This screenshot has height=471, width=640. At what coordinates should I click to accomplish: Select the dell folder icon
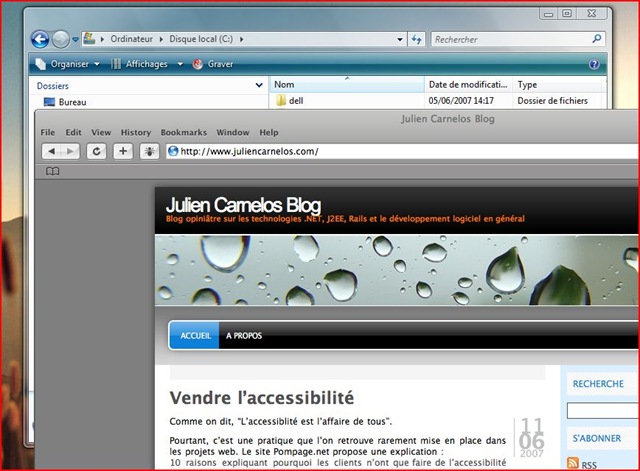click(281, 100)
